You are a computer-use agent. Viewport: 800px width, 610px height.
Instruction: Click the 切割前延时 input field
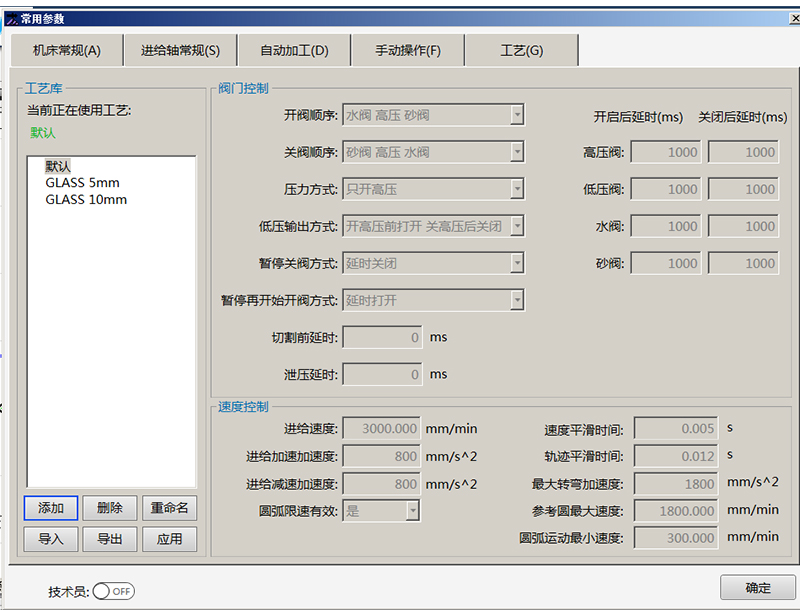coord(382,338)
